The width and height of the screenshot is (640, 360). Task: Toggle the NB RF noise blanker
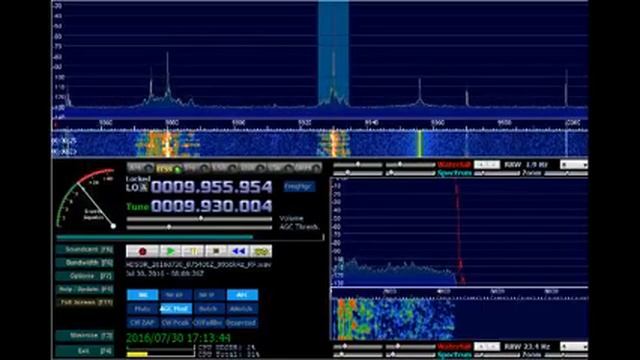coord(176,295)
